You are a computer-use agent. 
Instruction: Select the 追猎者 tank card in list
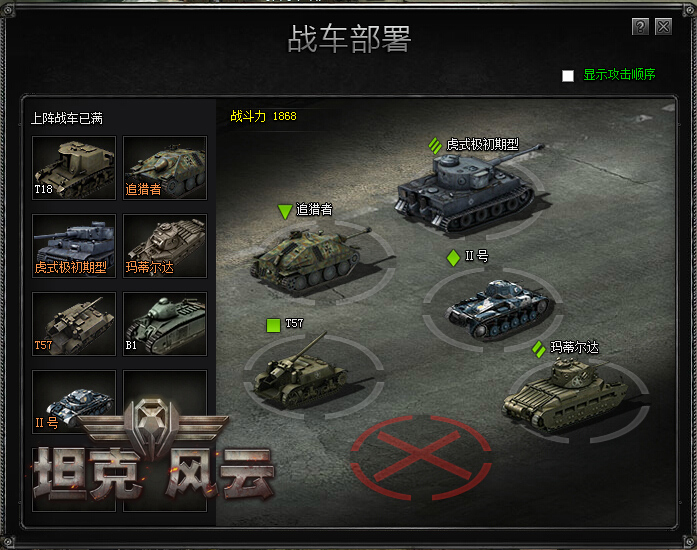(x=165, y=168)
